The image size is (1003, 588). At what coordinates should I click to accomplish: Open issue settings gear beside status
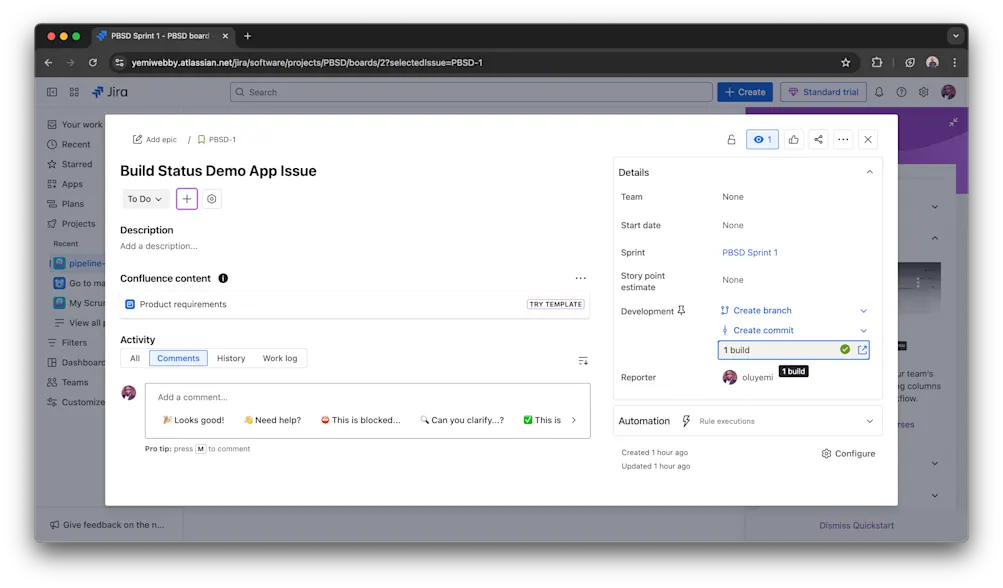(x=210, y=198)
